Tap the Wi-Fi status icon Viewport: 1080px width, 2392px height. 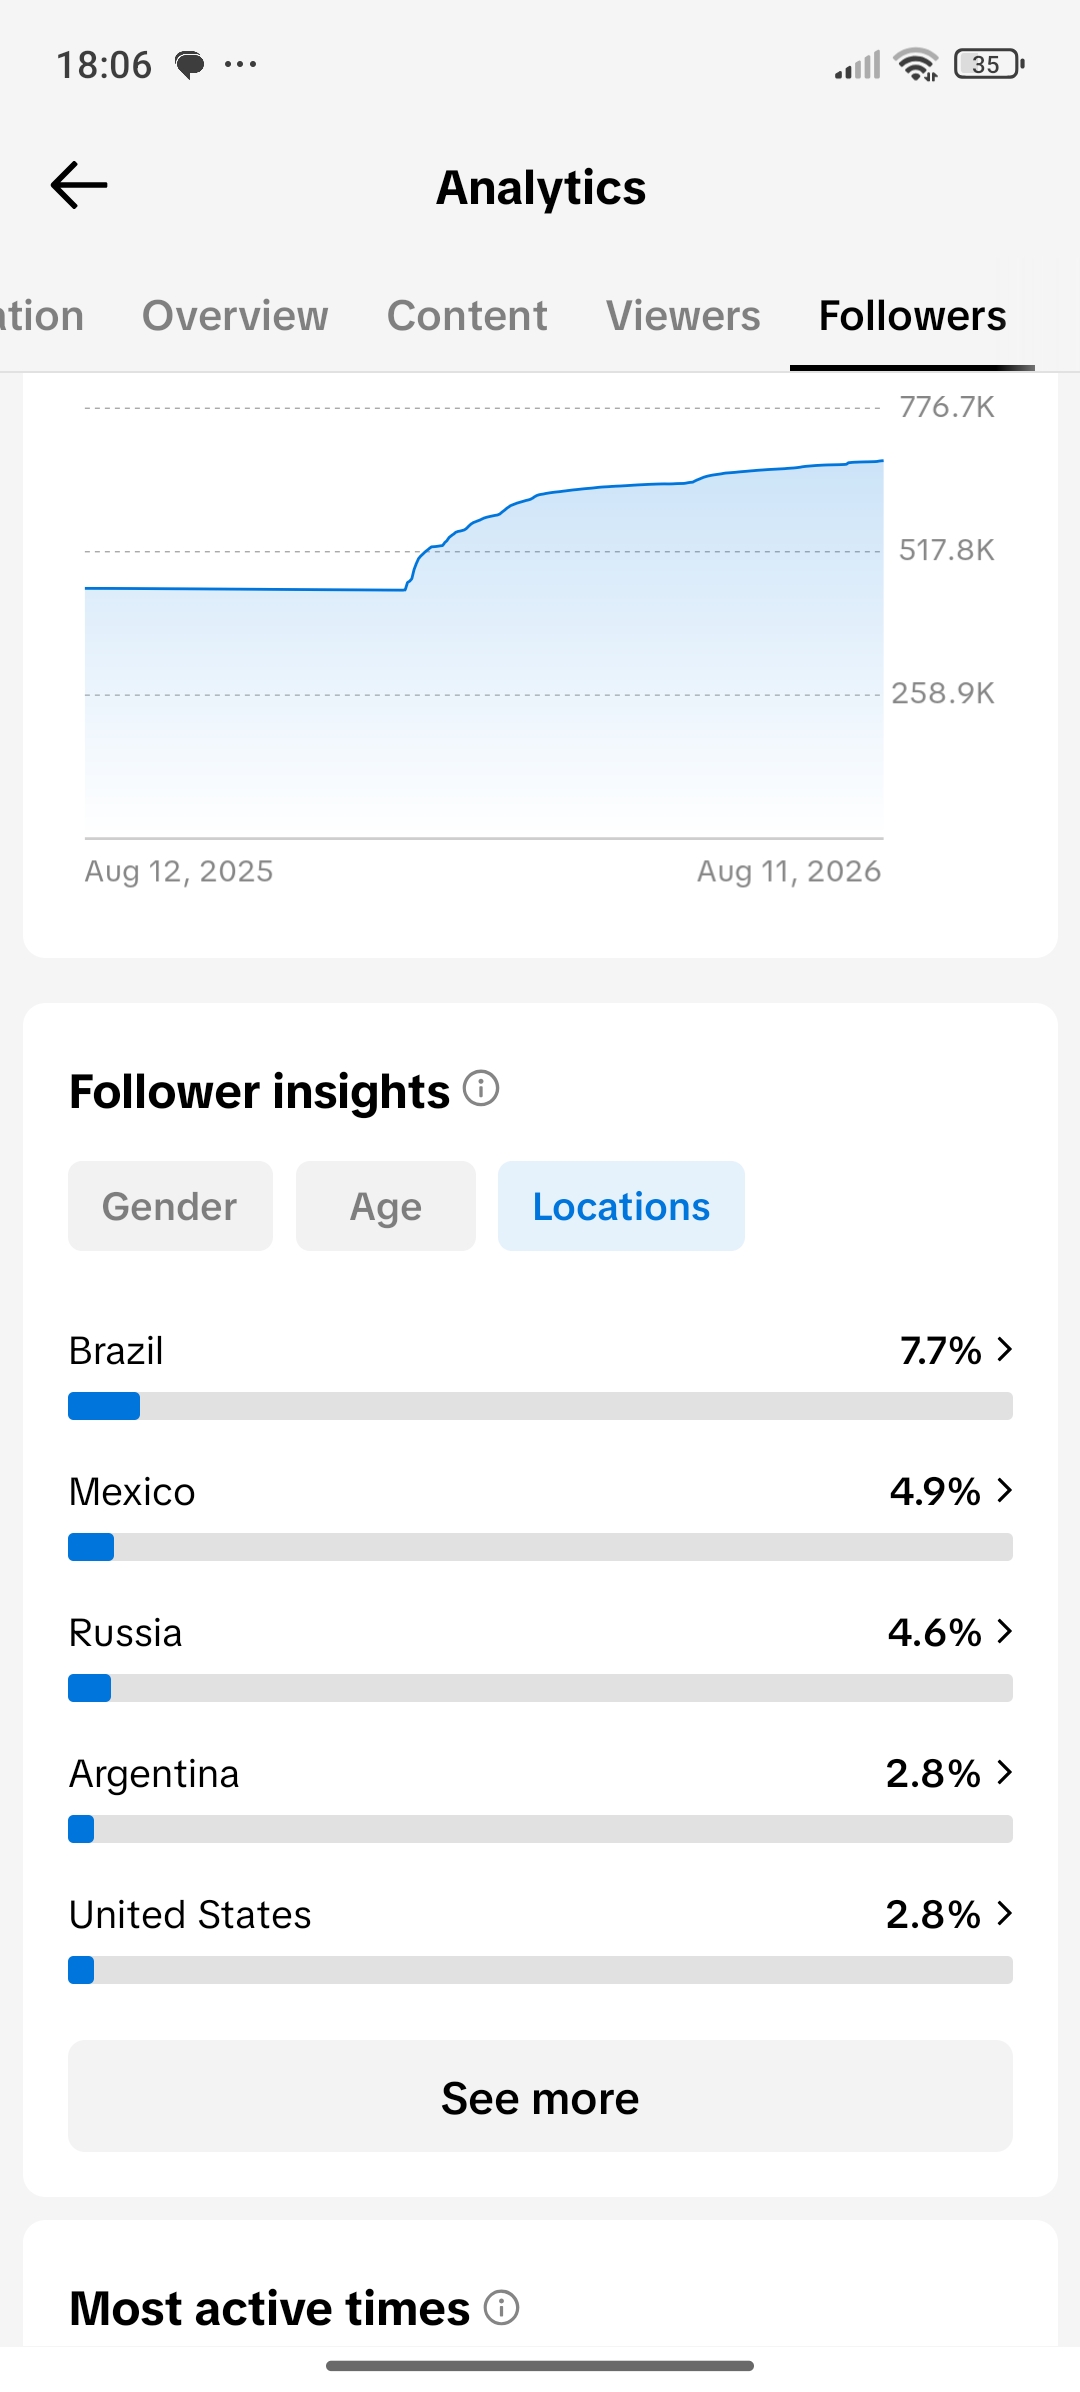(917, 64)
